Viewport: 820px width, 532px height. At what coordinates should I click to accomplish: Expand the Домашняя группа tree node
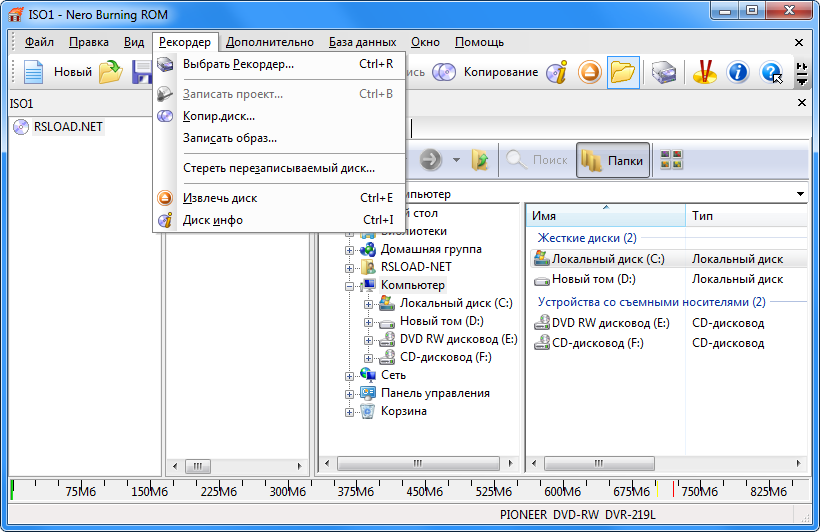[349, 250]
